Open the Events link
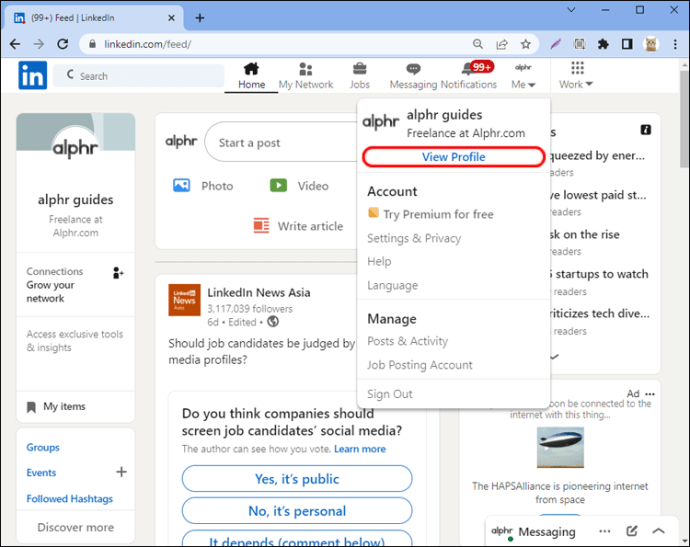The image size is (690, 547). tap(41, 473)
